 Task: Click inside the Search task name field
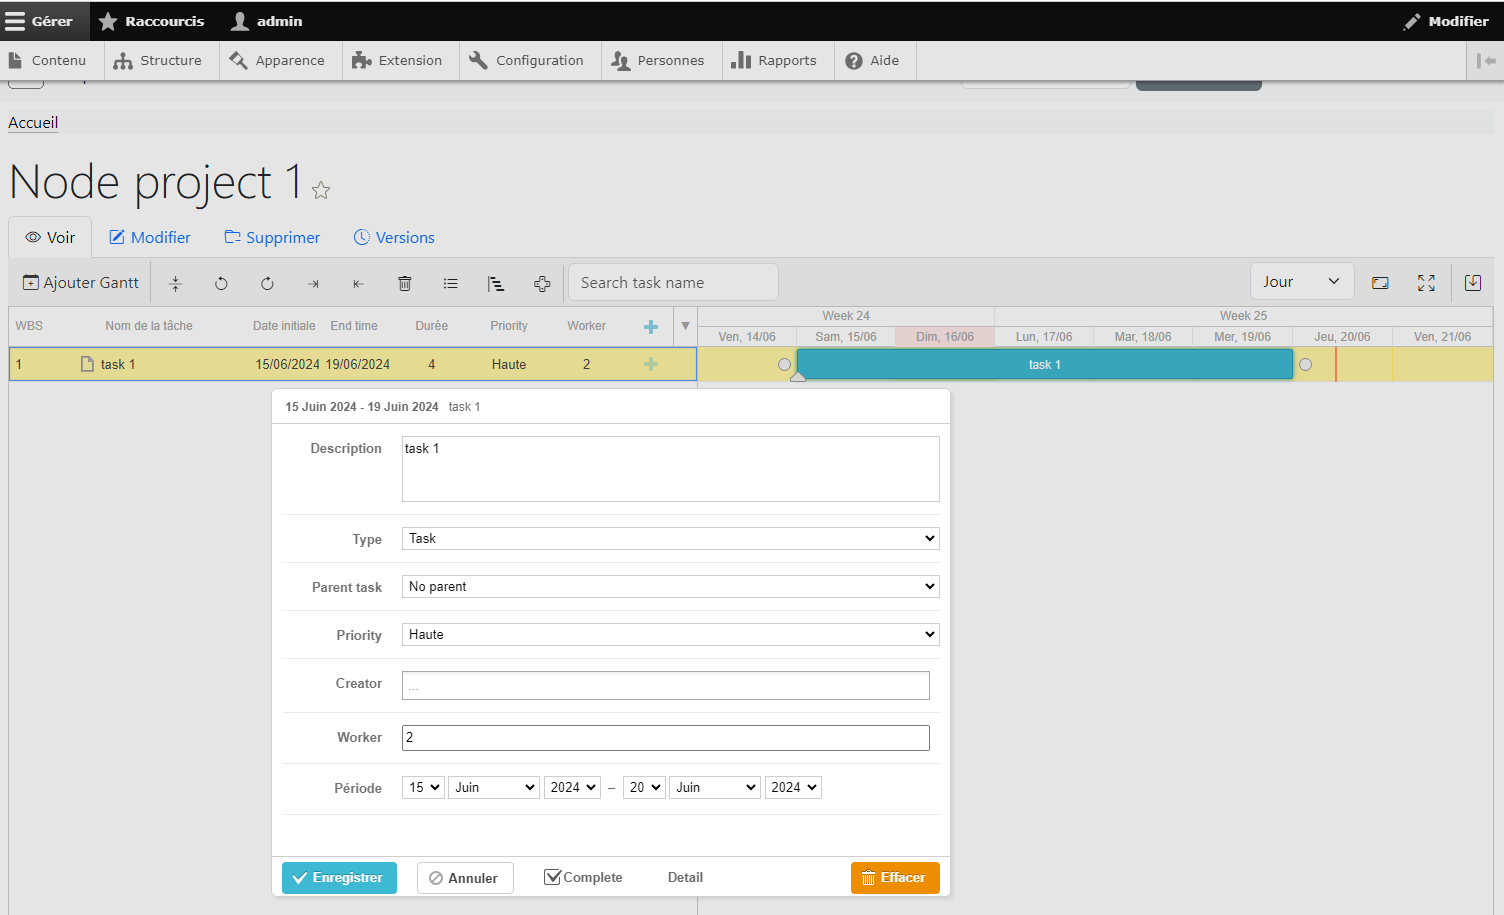(673, 282)
